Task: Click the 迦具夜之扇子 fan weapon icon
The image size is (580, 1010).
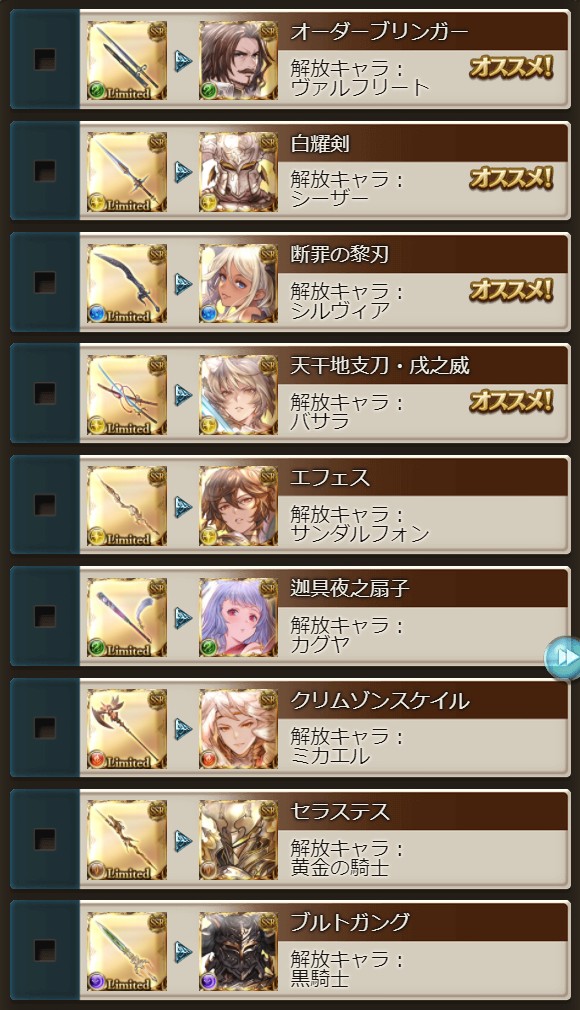Action: pyautogui.click(x=127, y=618)
